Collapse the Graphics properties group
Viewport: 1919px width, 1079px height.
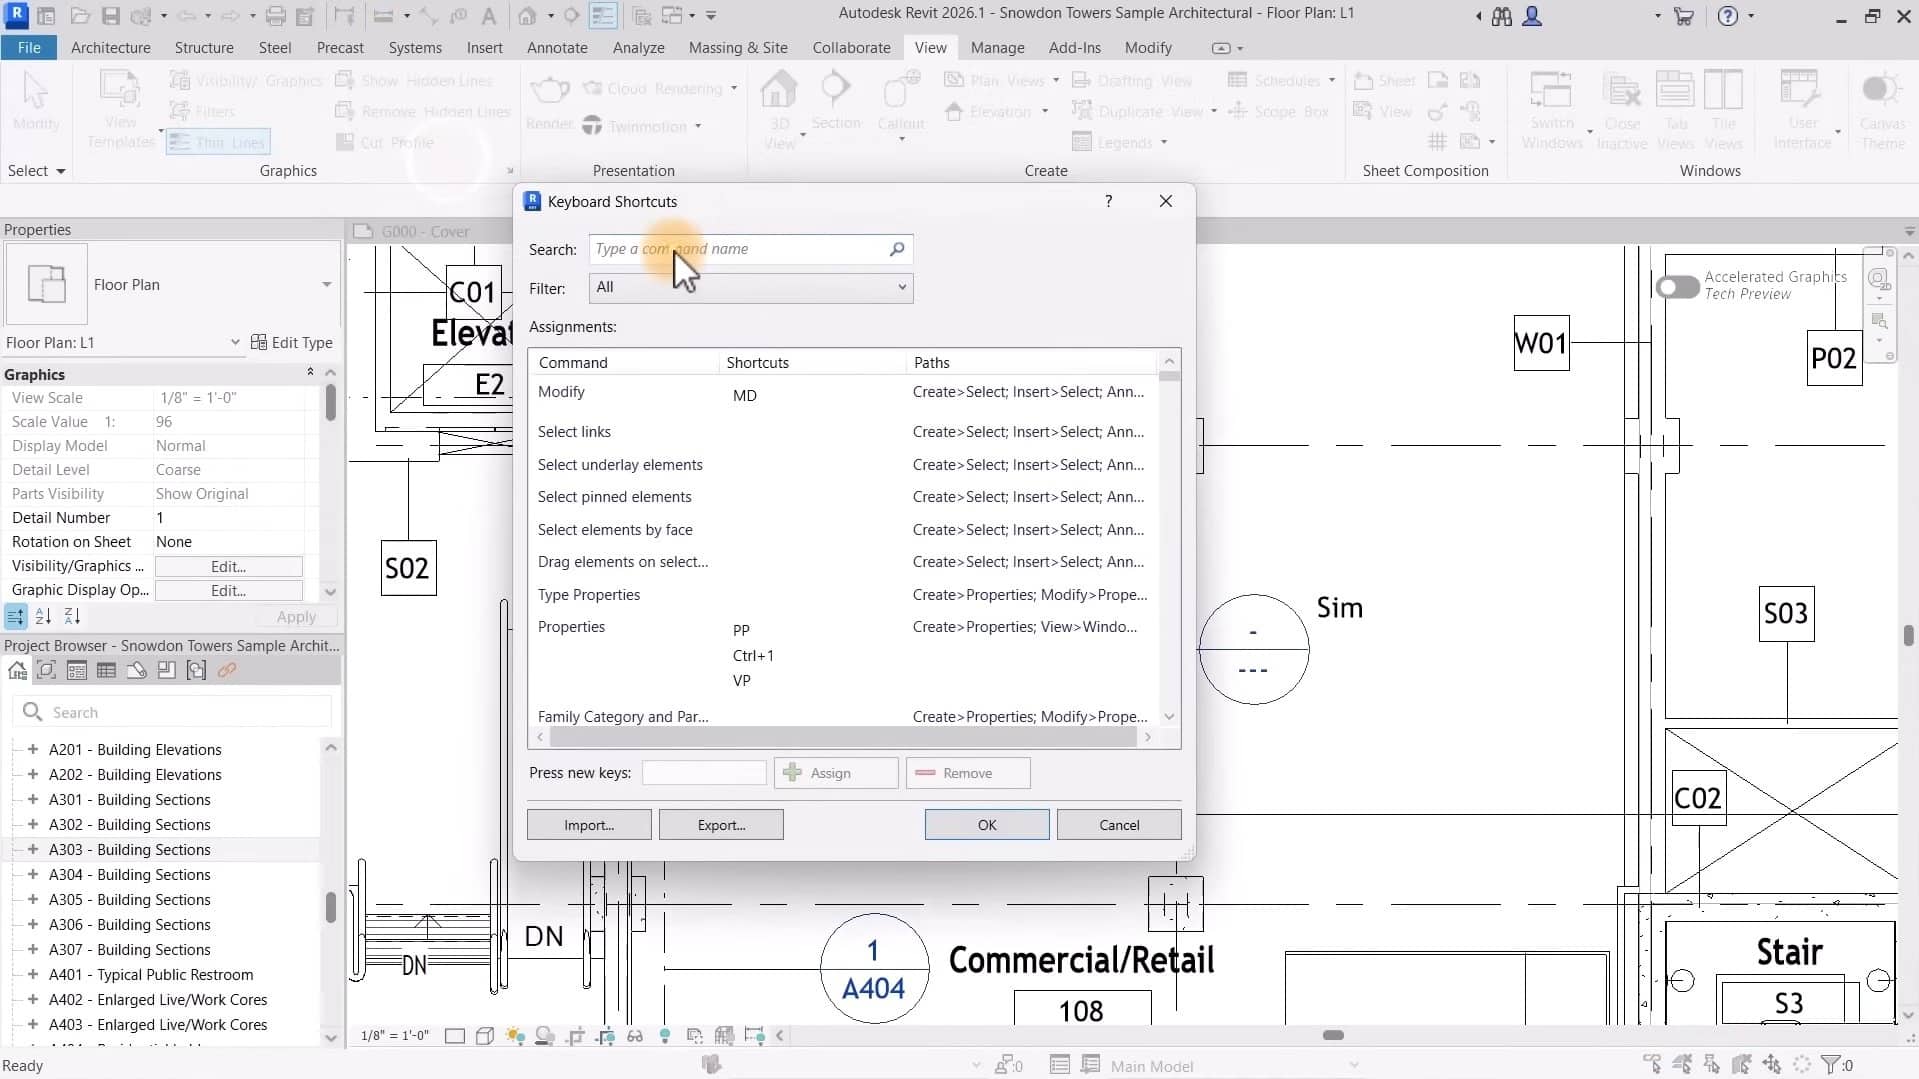pyautogui.click(x=310, y=372)
